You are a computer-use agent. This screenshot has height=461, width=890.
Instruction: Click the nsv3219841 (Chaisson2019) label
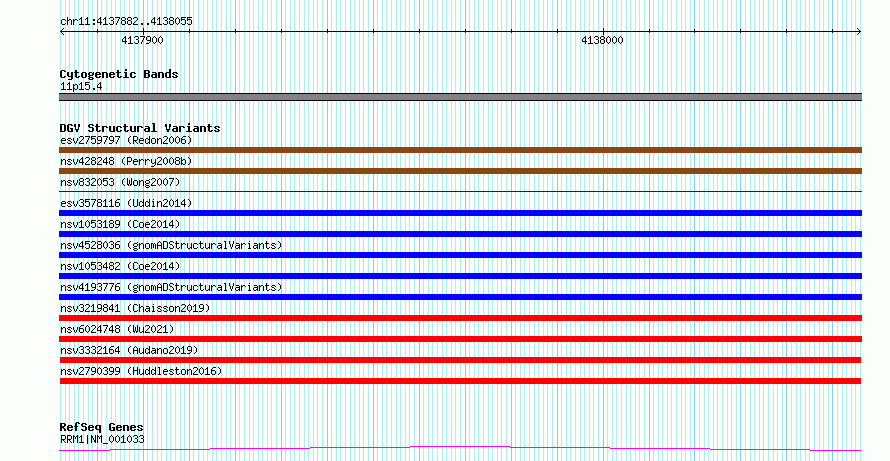(x=135, y=308)
